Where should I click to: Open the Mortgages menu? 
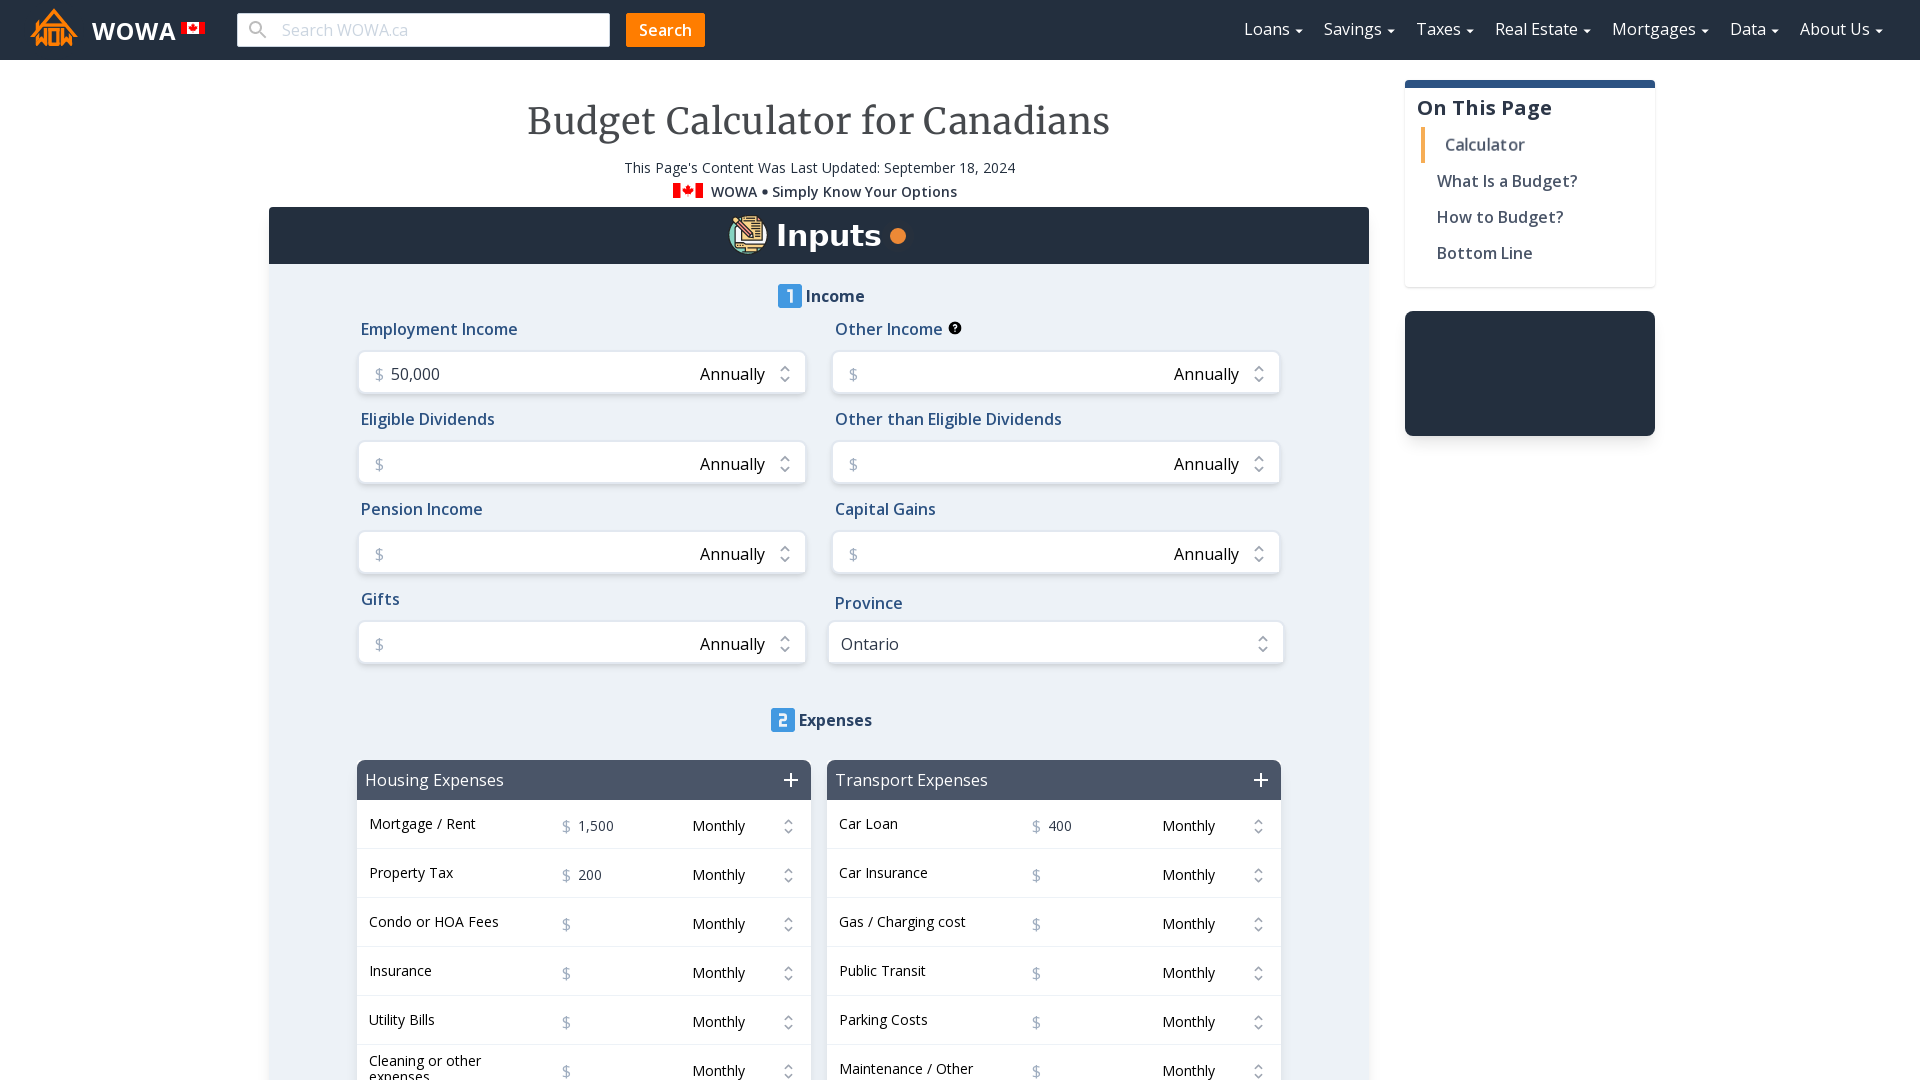[1658, 29]
